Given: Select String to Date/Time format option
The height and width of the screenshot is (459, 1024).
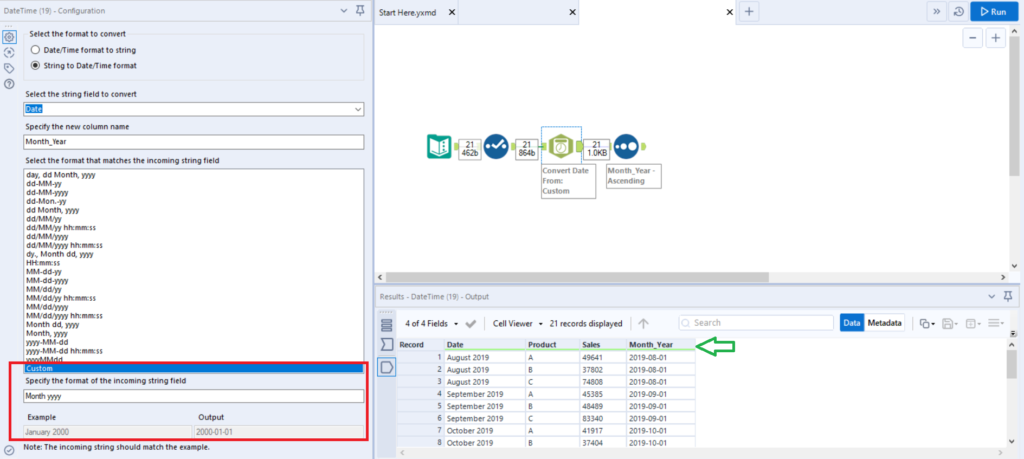Looking at the screenshot, I should point(37,66).
